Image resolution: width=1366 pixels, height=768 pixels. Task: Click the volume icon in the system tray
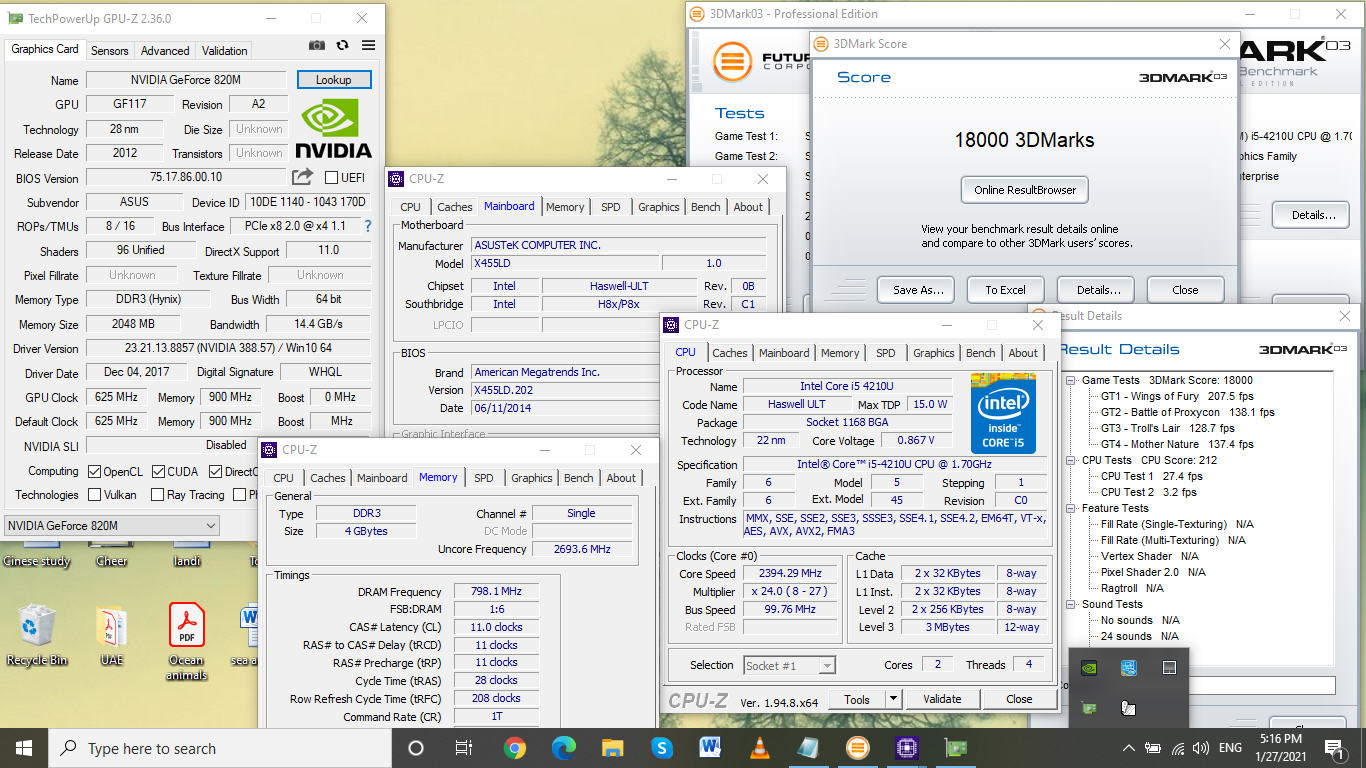click(x=1200, y=748)
